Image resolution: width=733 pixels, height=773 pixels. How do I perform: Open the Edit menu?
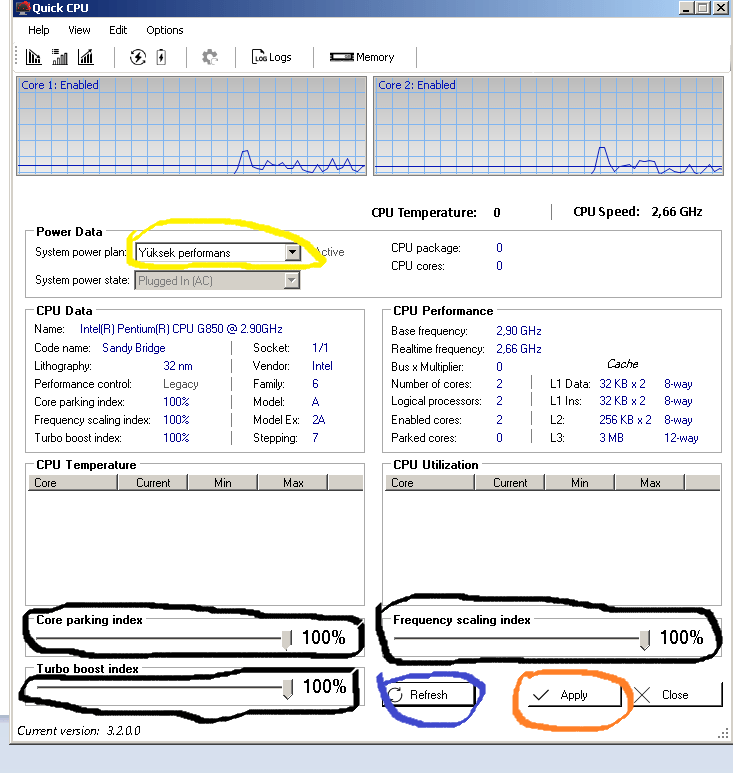pos(118,30)
